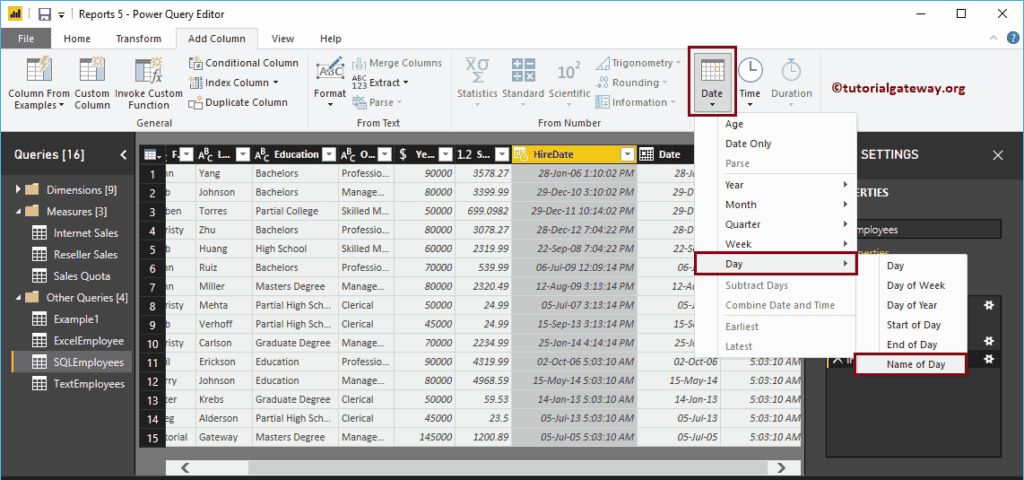Screen dimensions: 1024x480
Task: Click the Index Column button
Action: (233, 82)
